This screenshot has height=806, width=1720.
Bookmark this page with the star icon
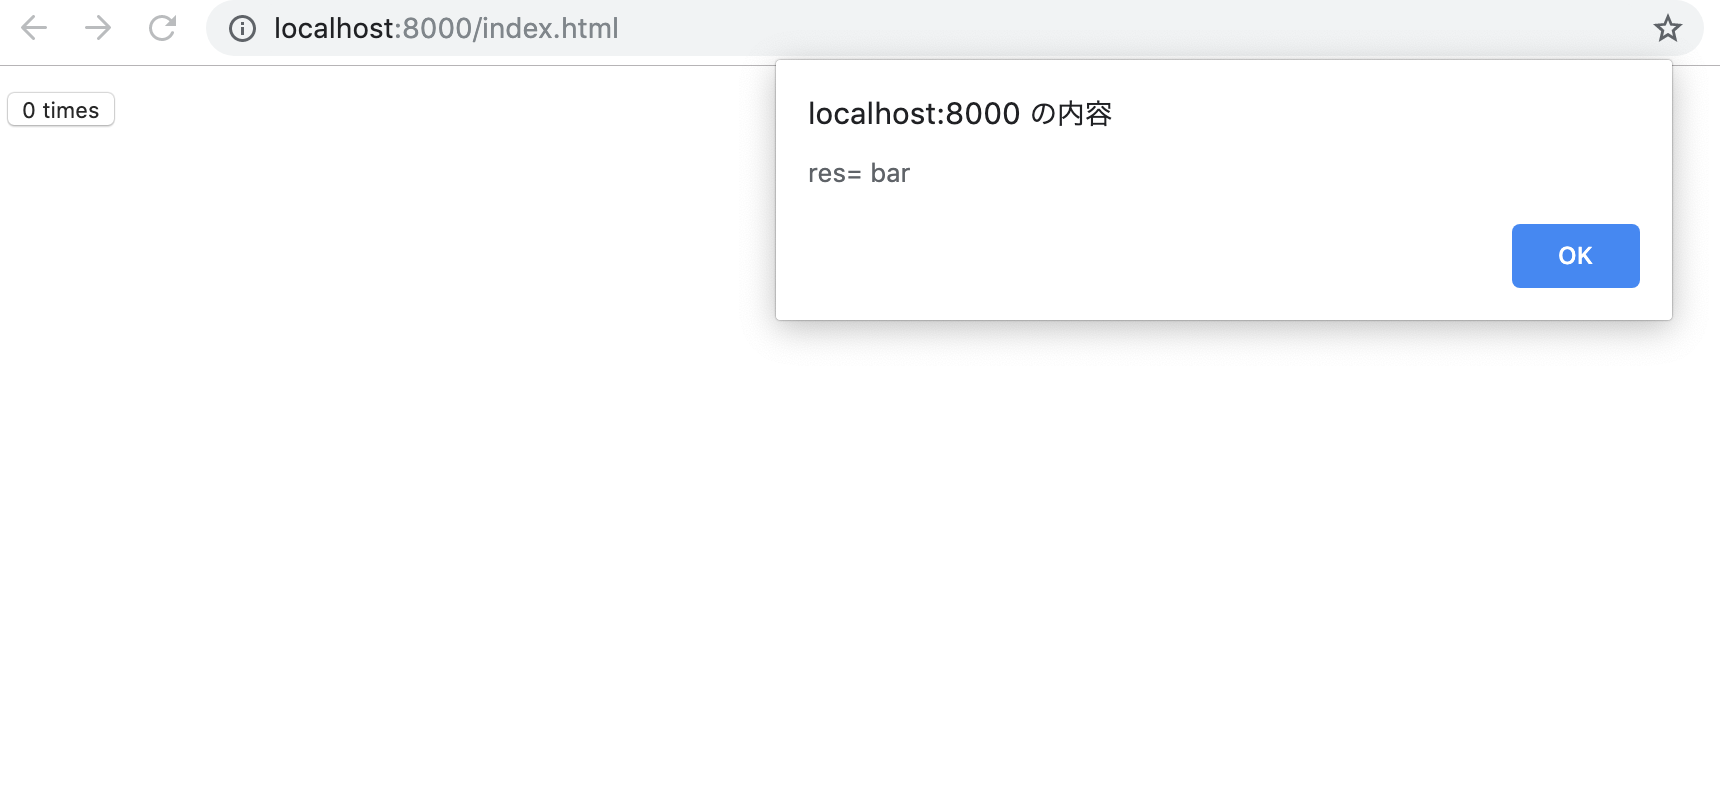coord(1667,28)
